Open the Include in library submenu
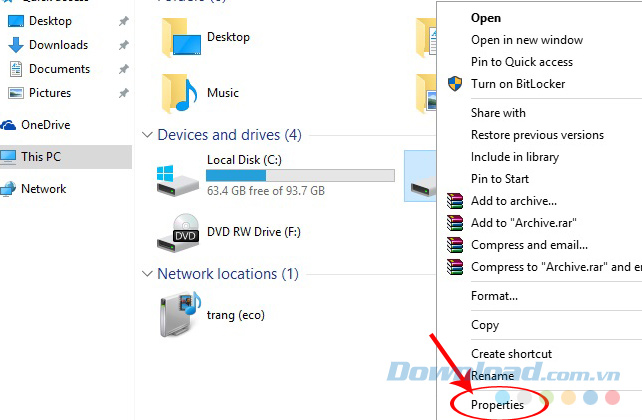The image size is (642, 420). (515, 157)
